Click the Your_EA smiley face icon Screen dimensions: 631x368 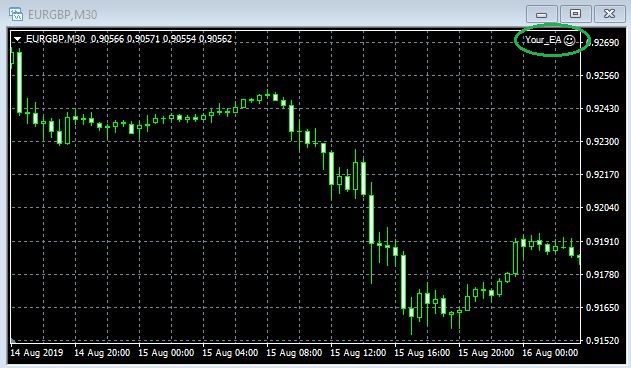(x=569, y=40)
